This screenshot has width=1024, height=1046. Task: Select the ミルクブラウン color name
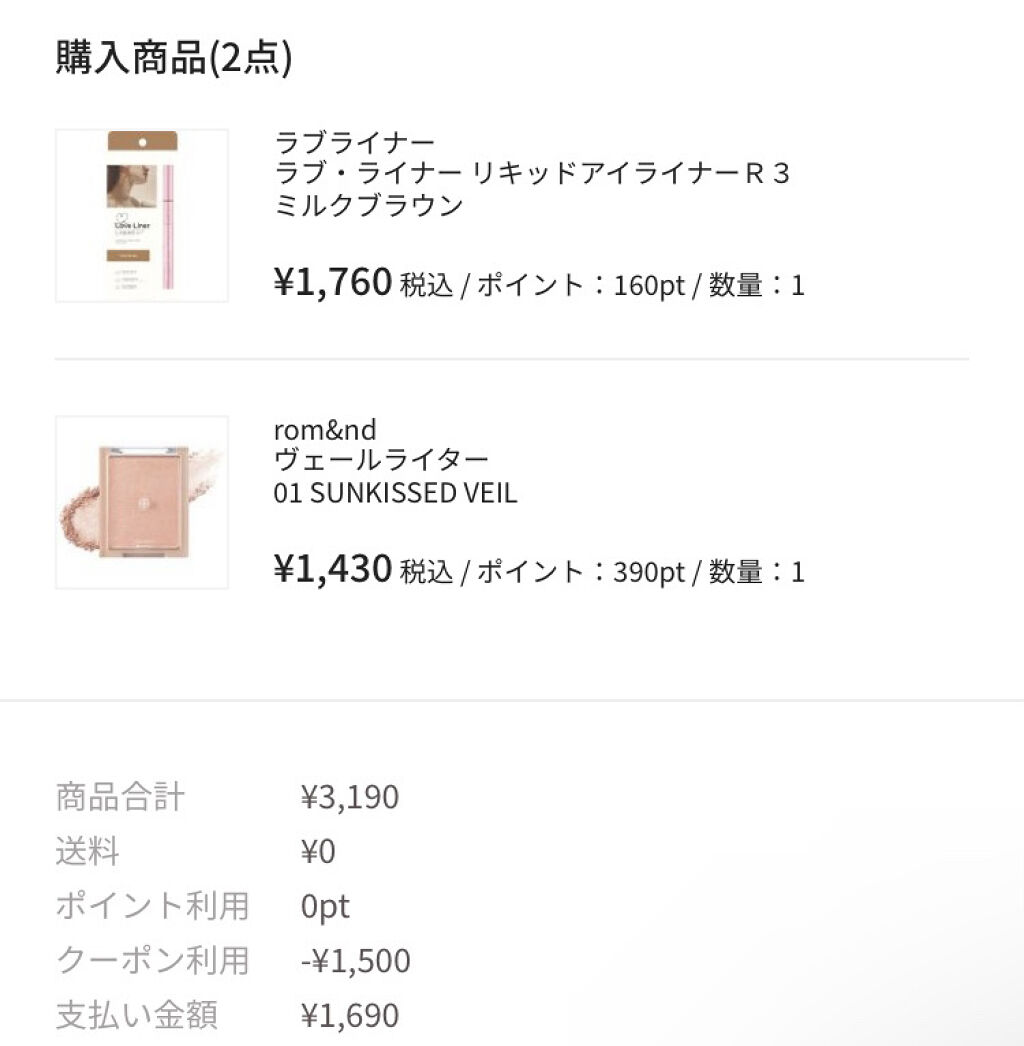[368, 205]
